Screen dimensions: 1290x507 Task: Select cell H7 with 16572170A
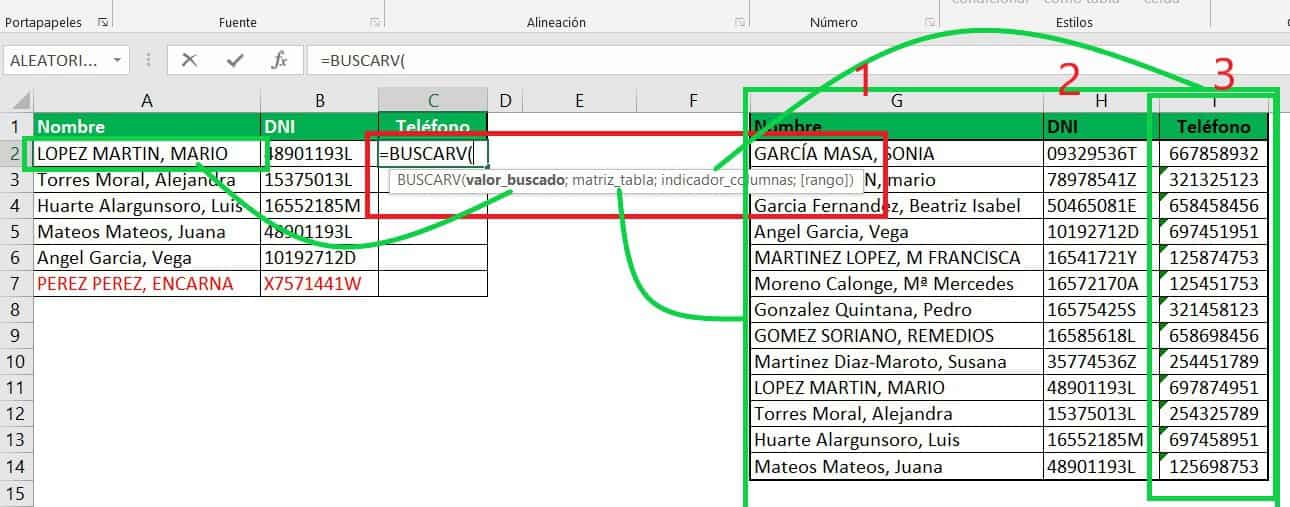click(x=1101, y=283)
